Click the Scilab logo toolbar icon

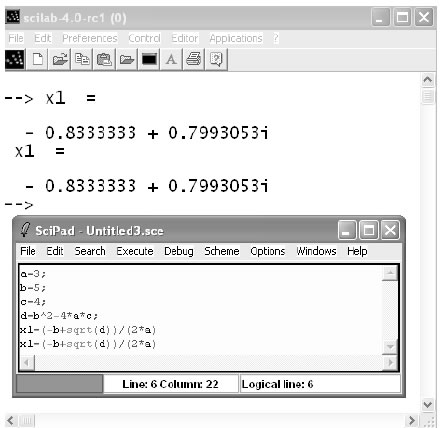[15, 60]
